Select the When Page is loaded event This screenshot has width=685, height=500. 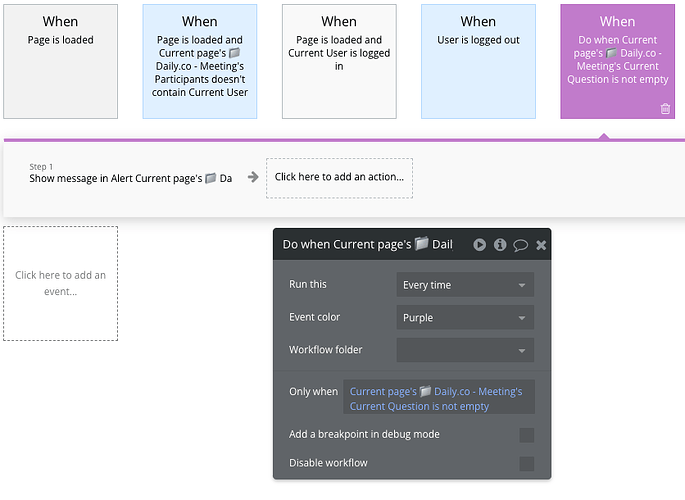pos(60,62)
